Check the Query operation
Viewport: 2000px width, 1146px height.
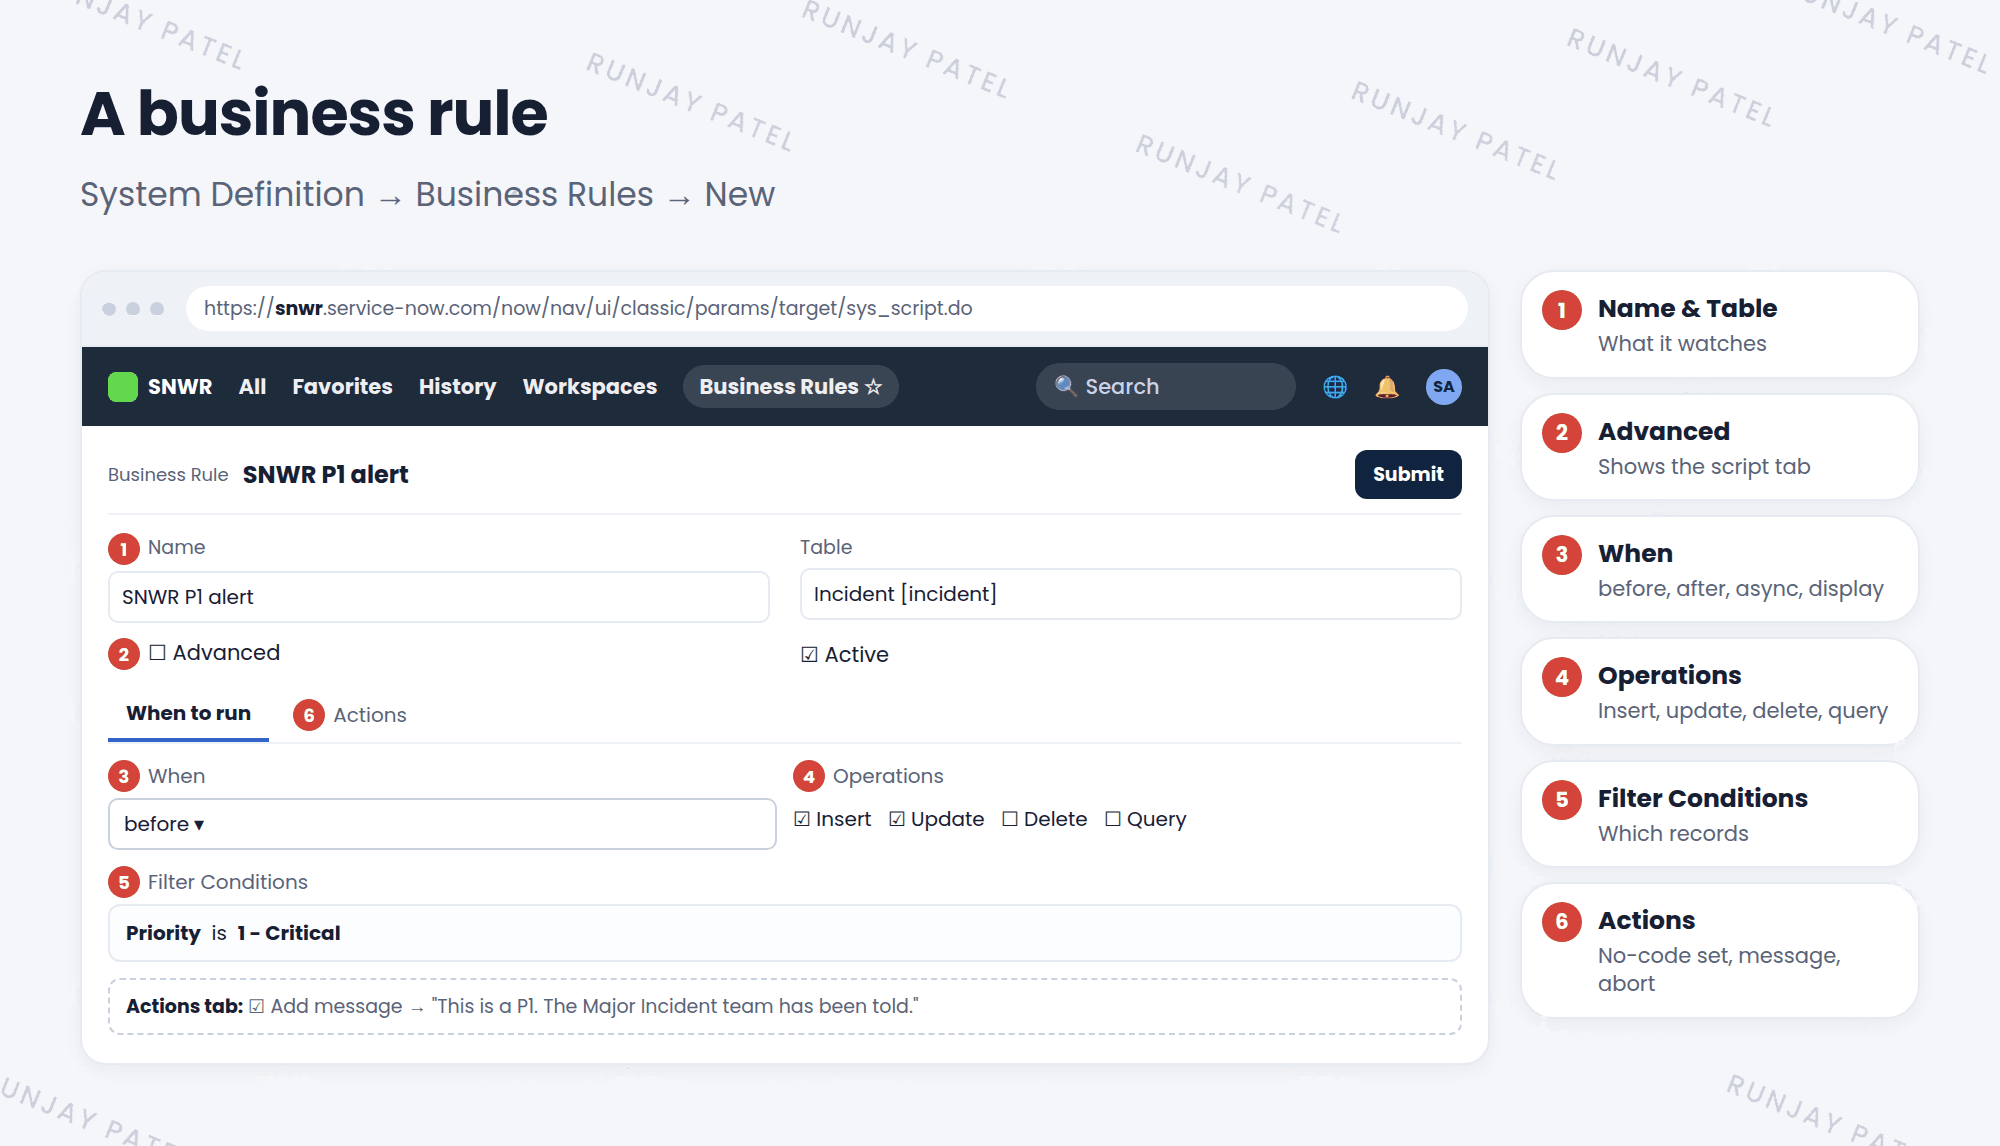(1113, 819)
